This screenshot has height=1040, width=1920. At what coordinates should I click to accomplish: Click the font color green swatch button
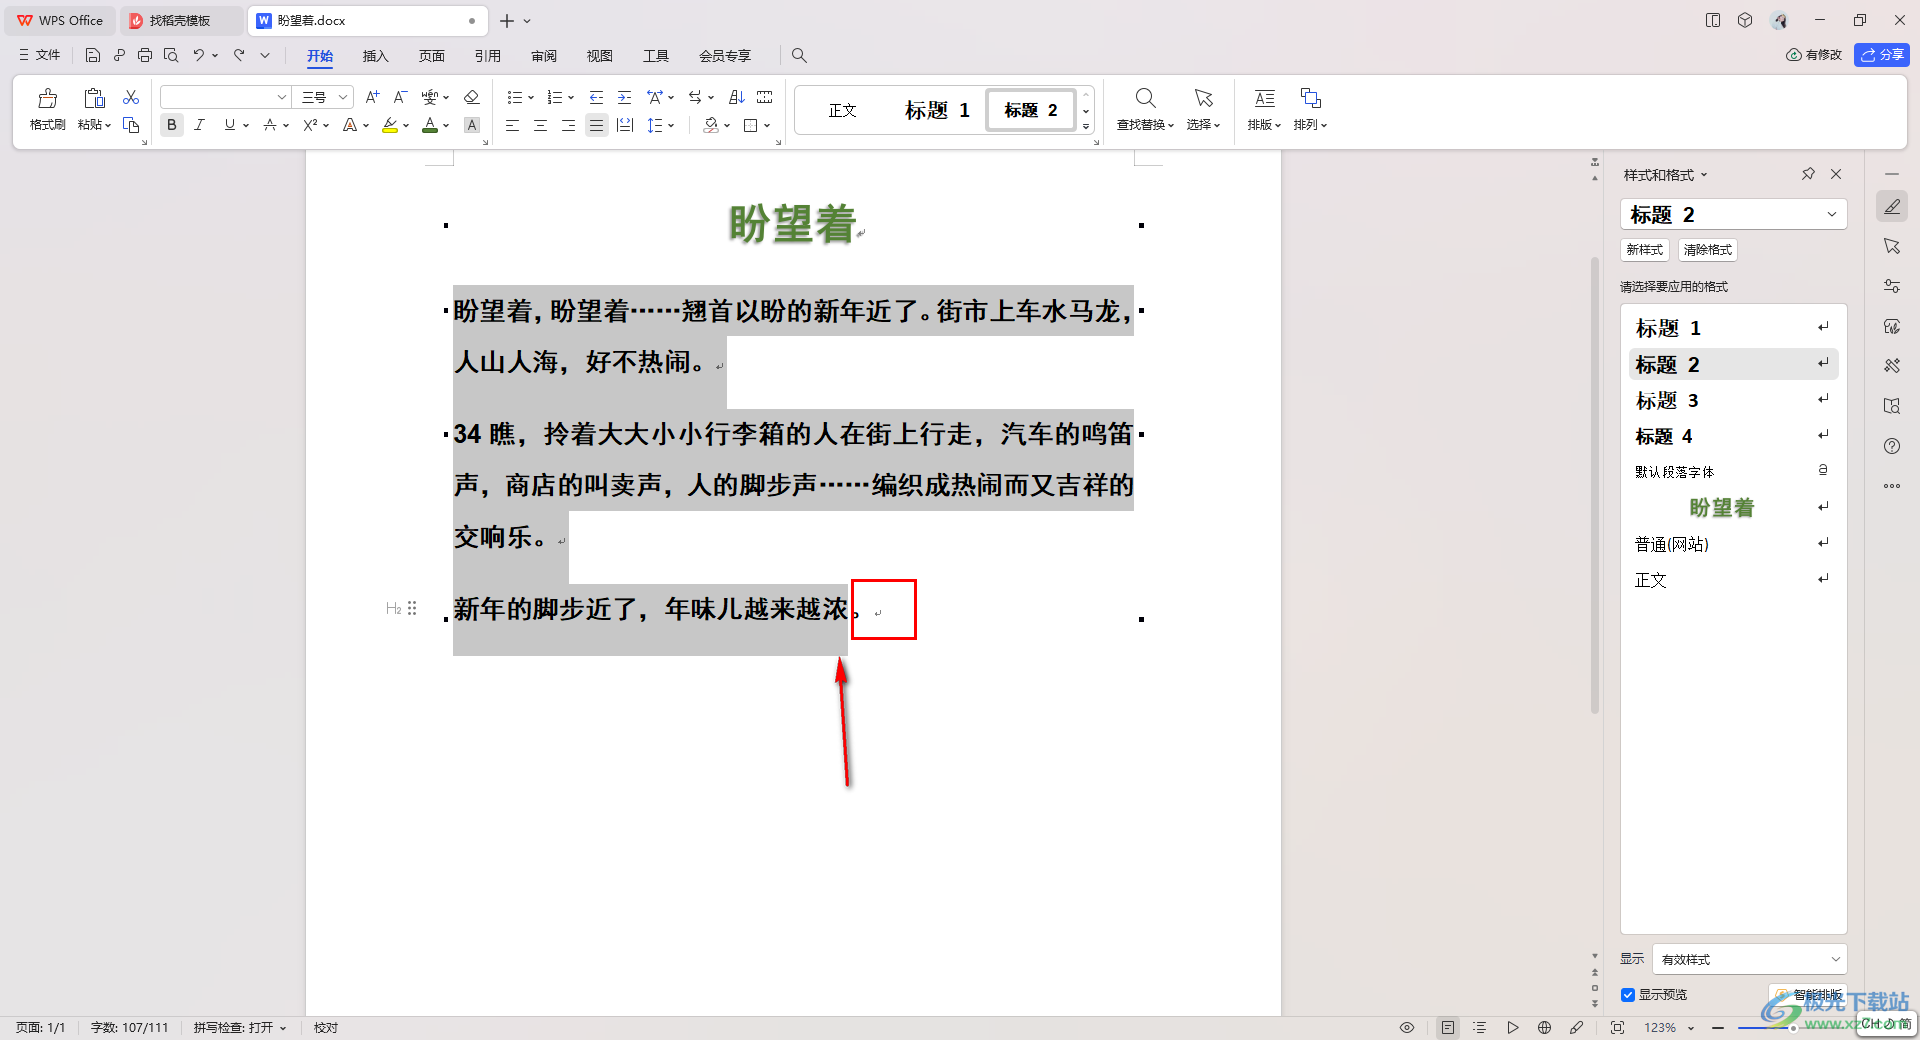coord(430,125)
